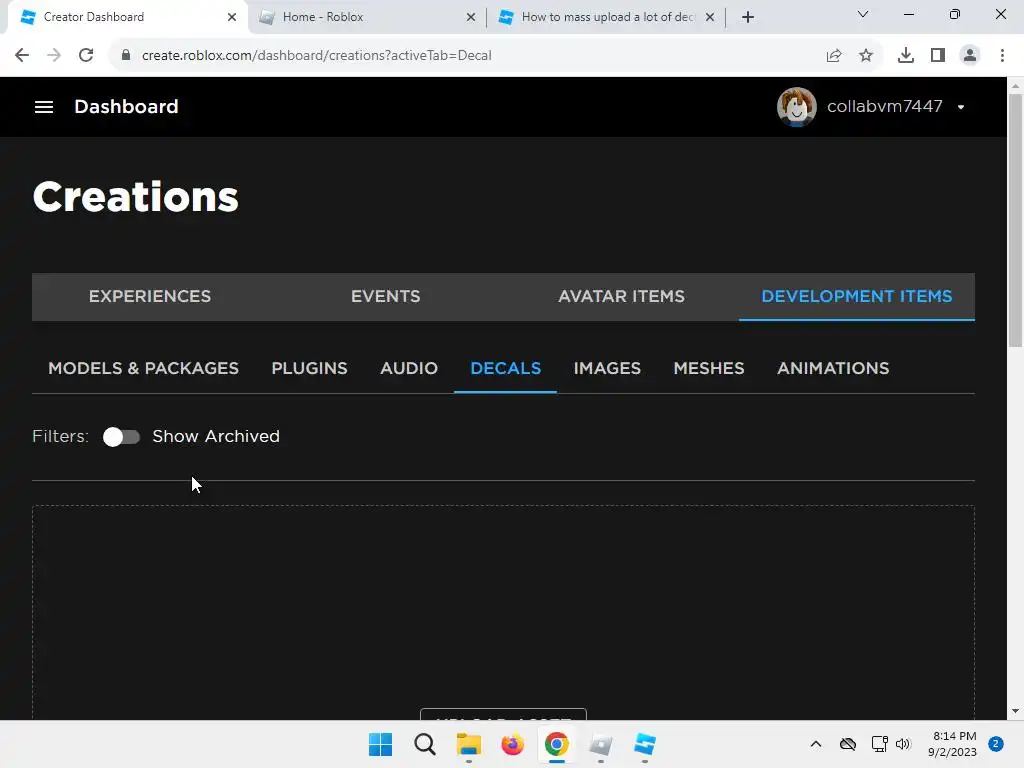Screen dimensions: 1024x768
Task: Open Chrome downloads
Action: (x=906, y=56)
